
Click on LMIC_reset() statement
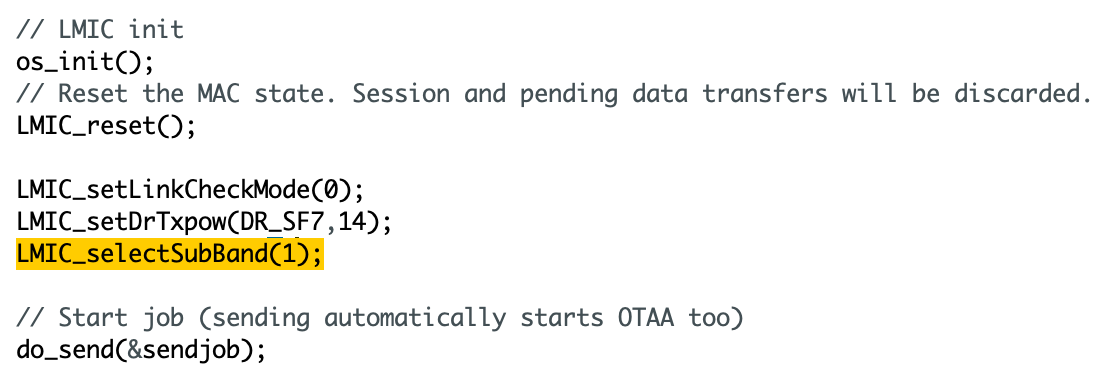[105, 126]
